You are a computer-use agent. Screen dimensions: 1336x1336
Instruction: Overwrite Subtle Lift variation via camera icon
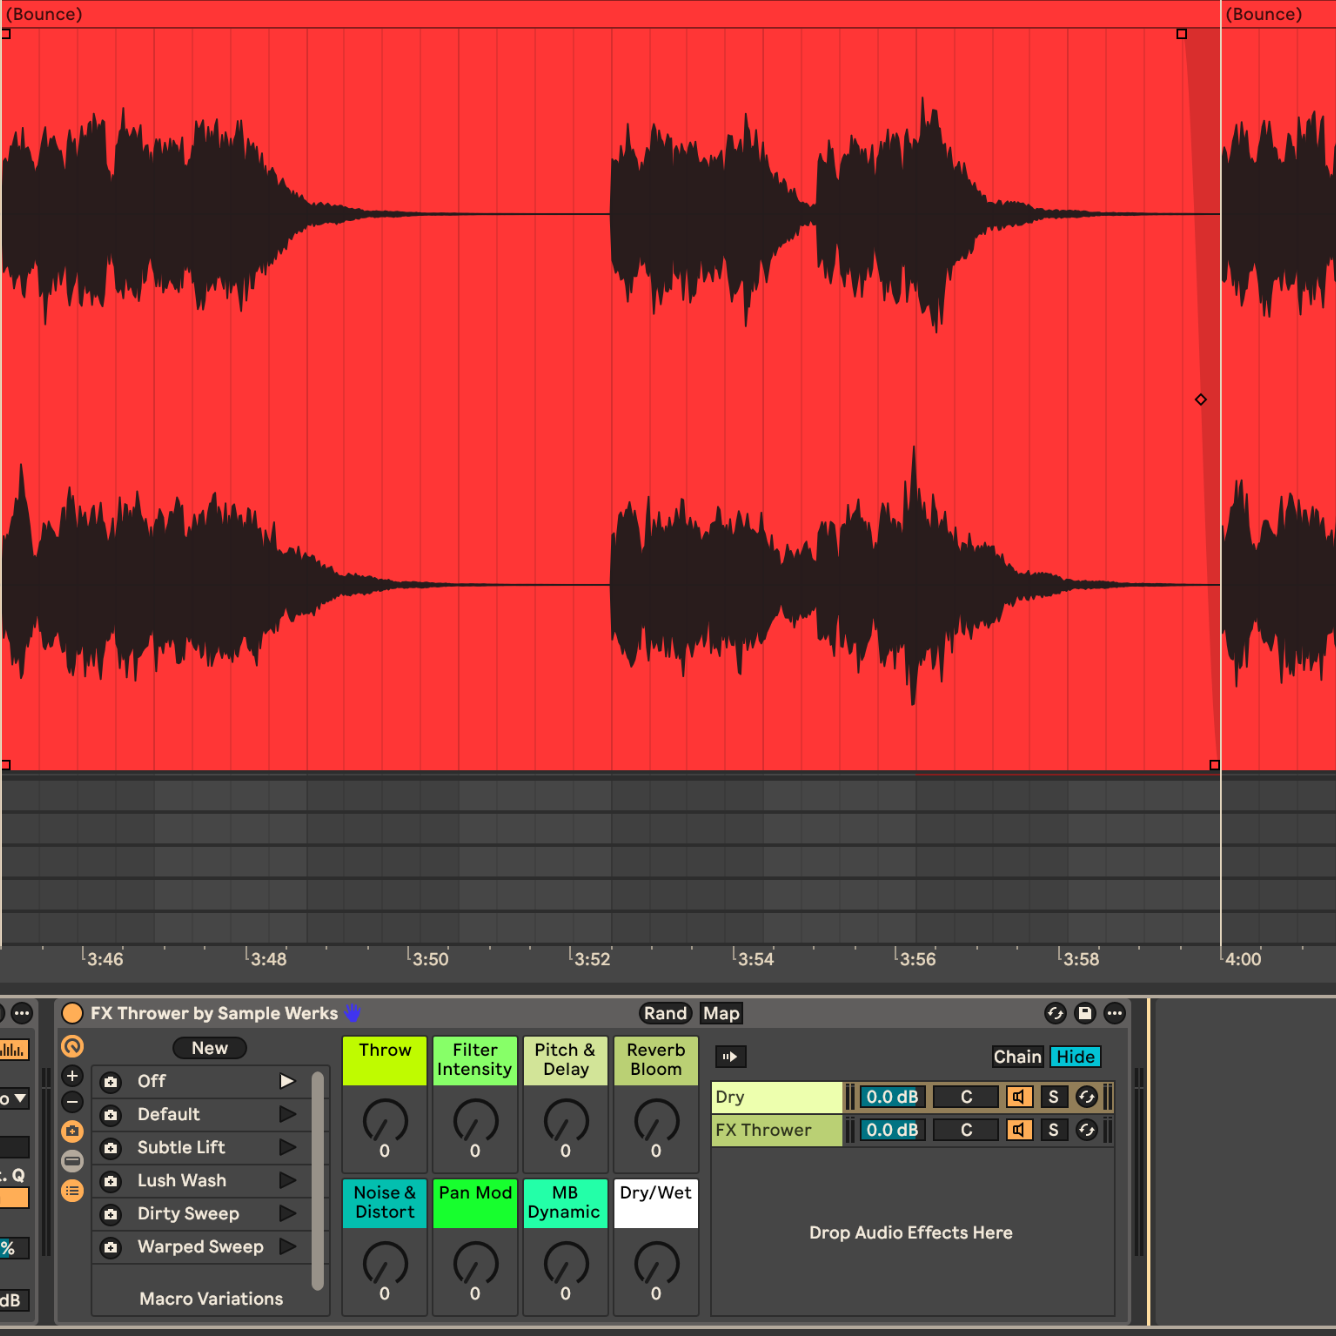click(111, 1148)
